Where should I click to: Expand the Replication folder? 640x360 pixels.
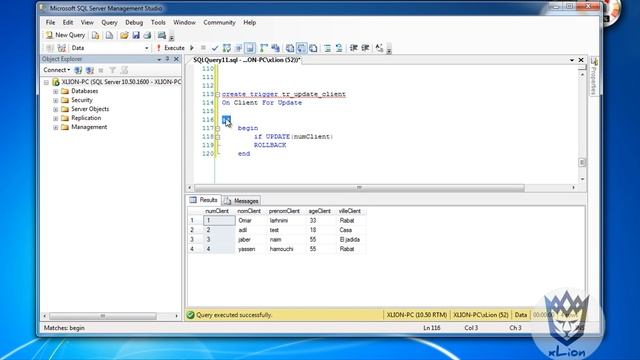coord(56,118)
